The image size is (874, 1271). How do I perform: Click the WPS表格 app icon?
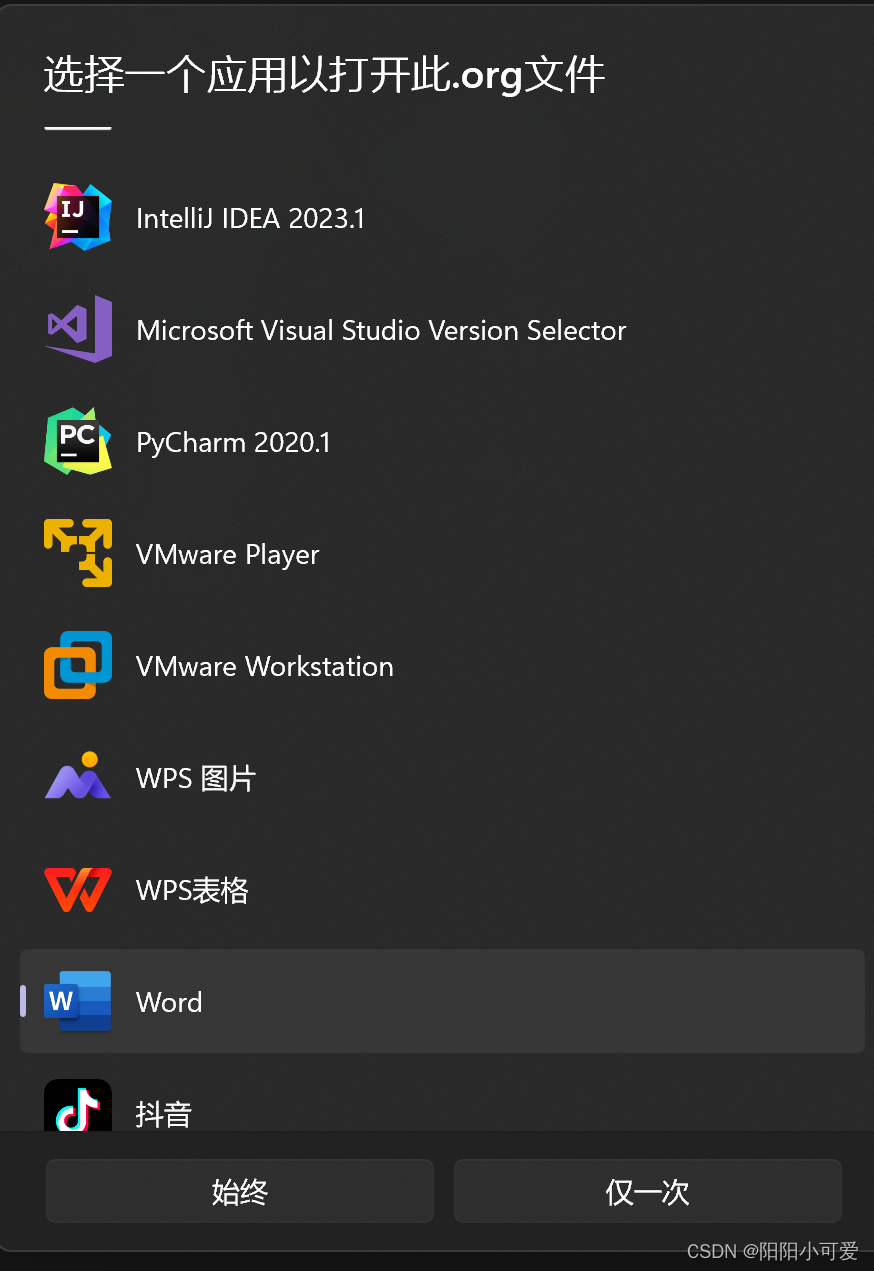coord(78,889)
